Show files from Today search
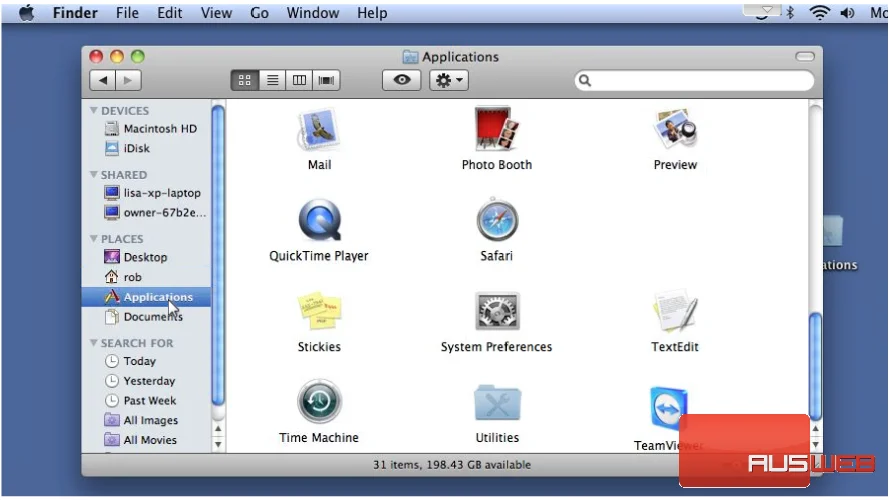 130,361
